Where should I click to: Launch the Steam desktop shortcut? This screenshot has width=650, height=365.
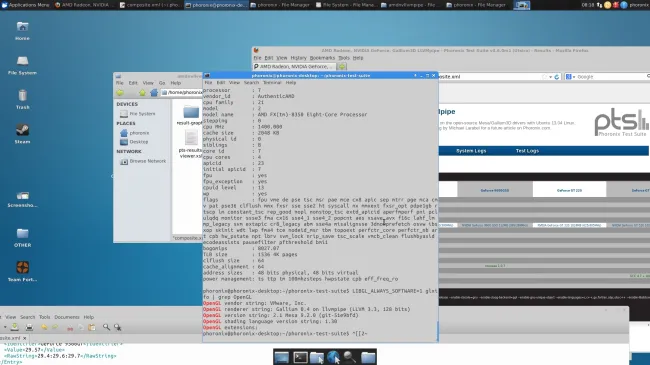click(x=22, y=134)
